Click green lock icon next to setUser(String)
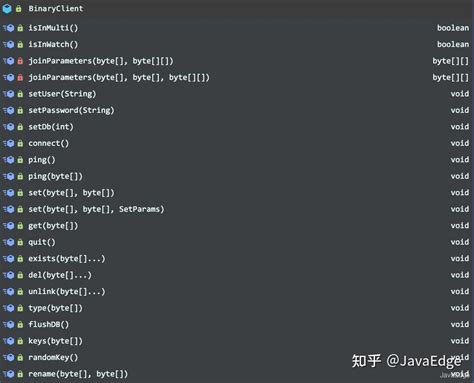This screenshot has width=474, height=383. tap(20, 94)
